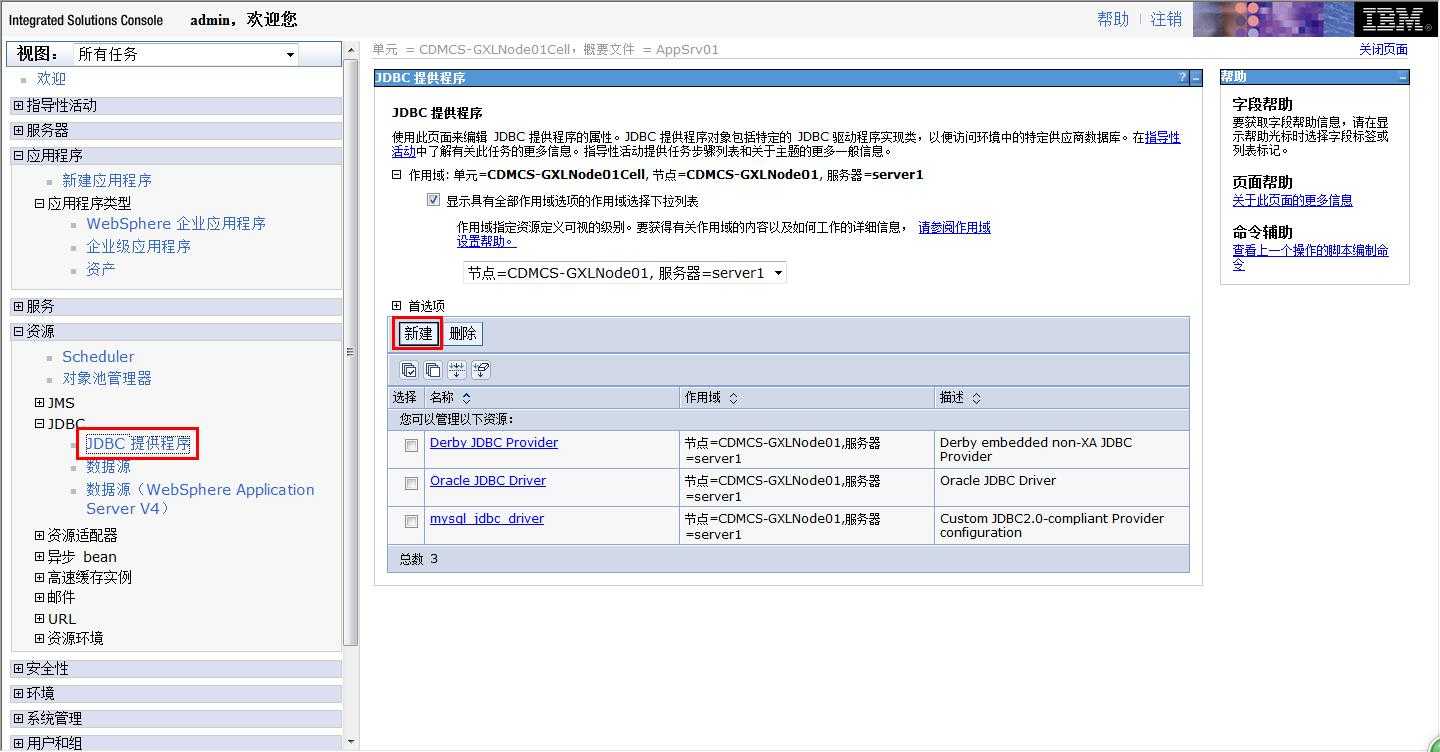
Task: Open 数据源（WebSphere Application Server V4）
Action: tap(200, 499)
